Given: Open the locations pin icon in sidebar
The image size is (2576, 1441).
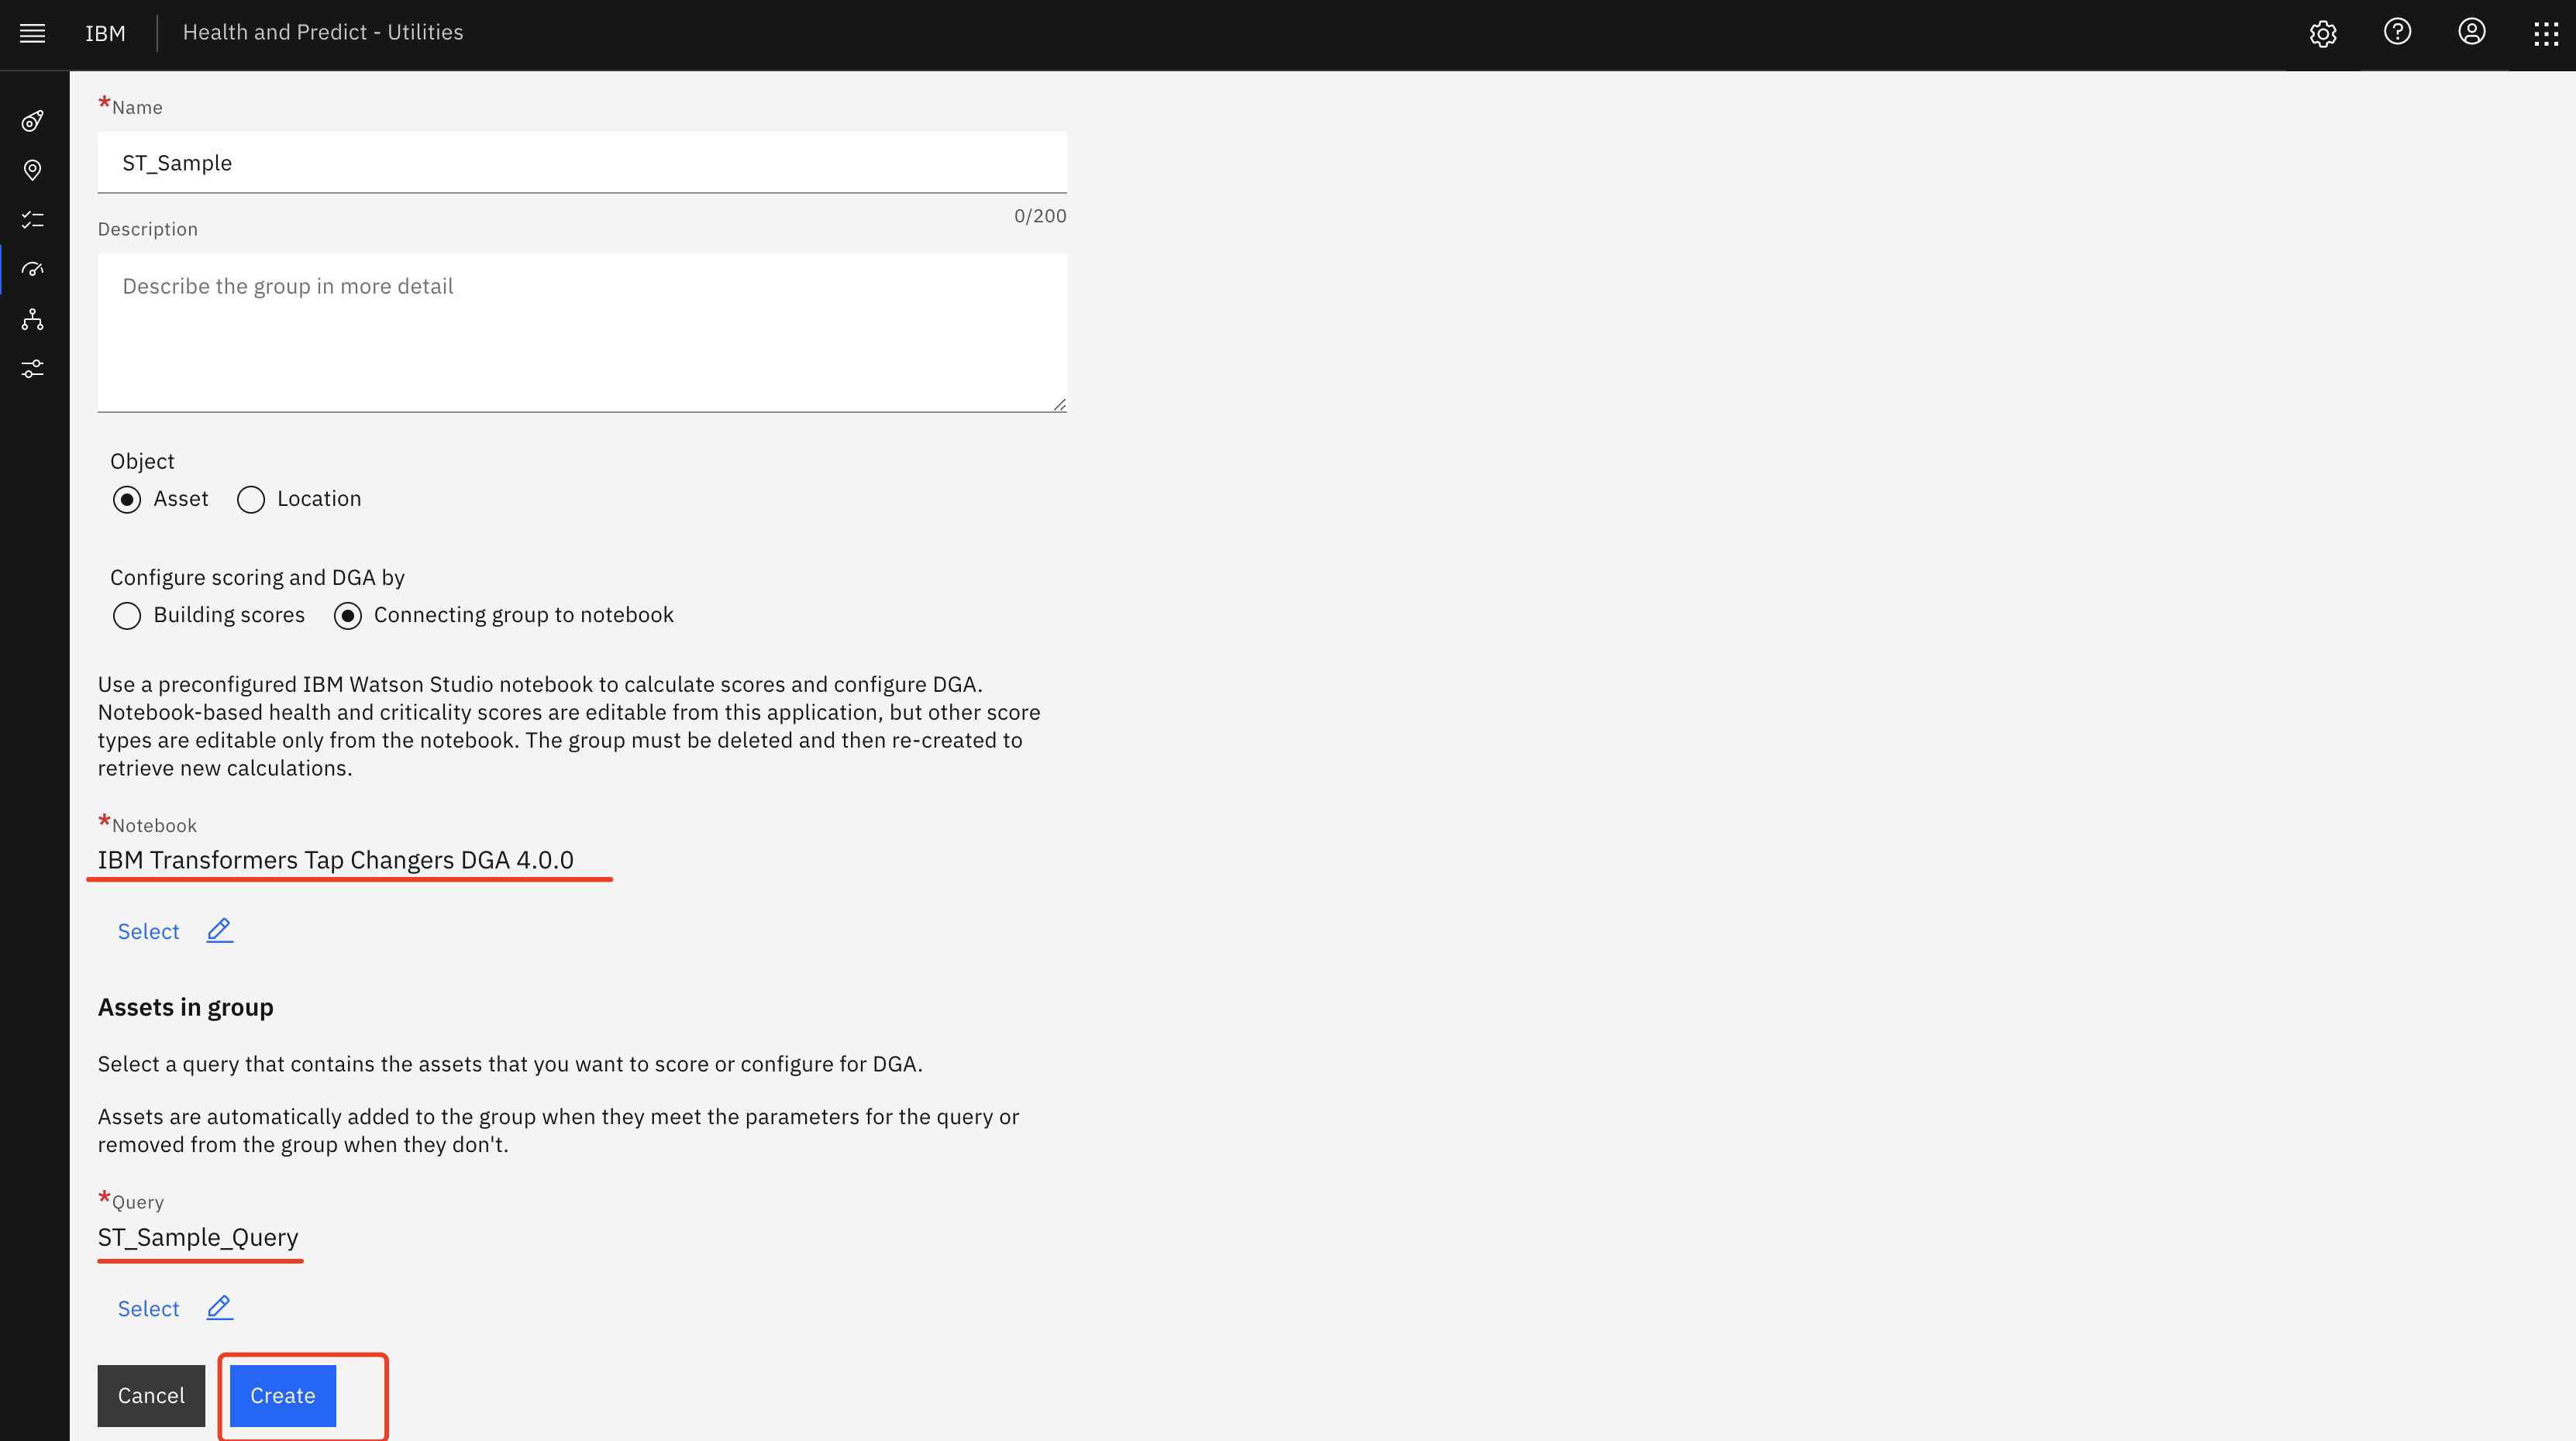Looking at the screenshot, I should click(33, 170).
